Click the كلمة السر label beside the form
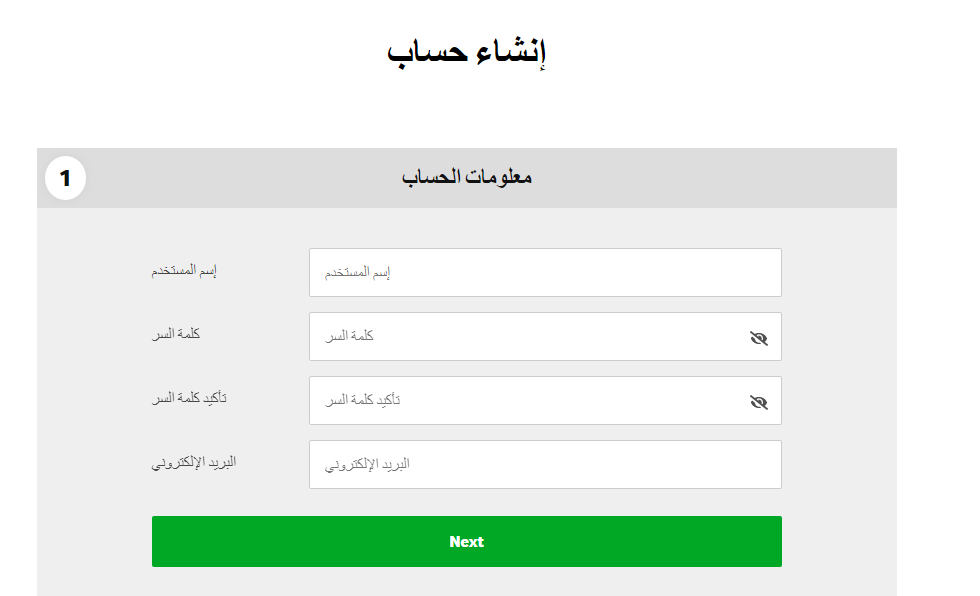Screen dimensions: 980x596 click(x=176, y=333)
